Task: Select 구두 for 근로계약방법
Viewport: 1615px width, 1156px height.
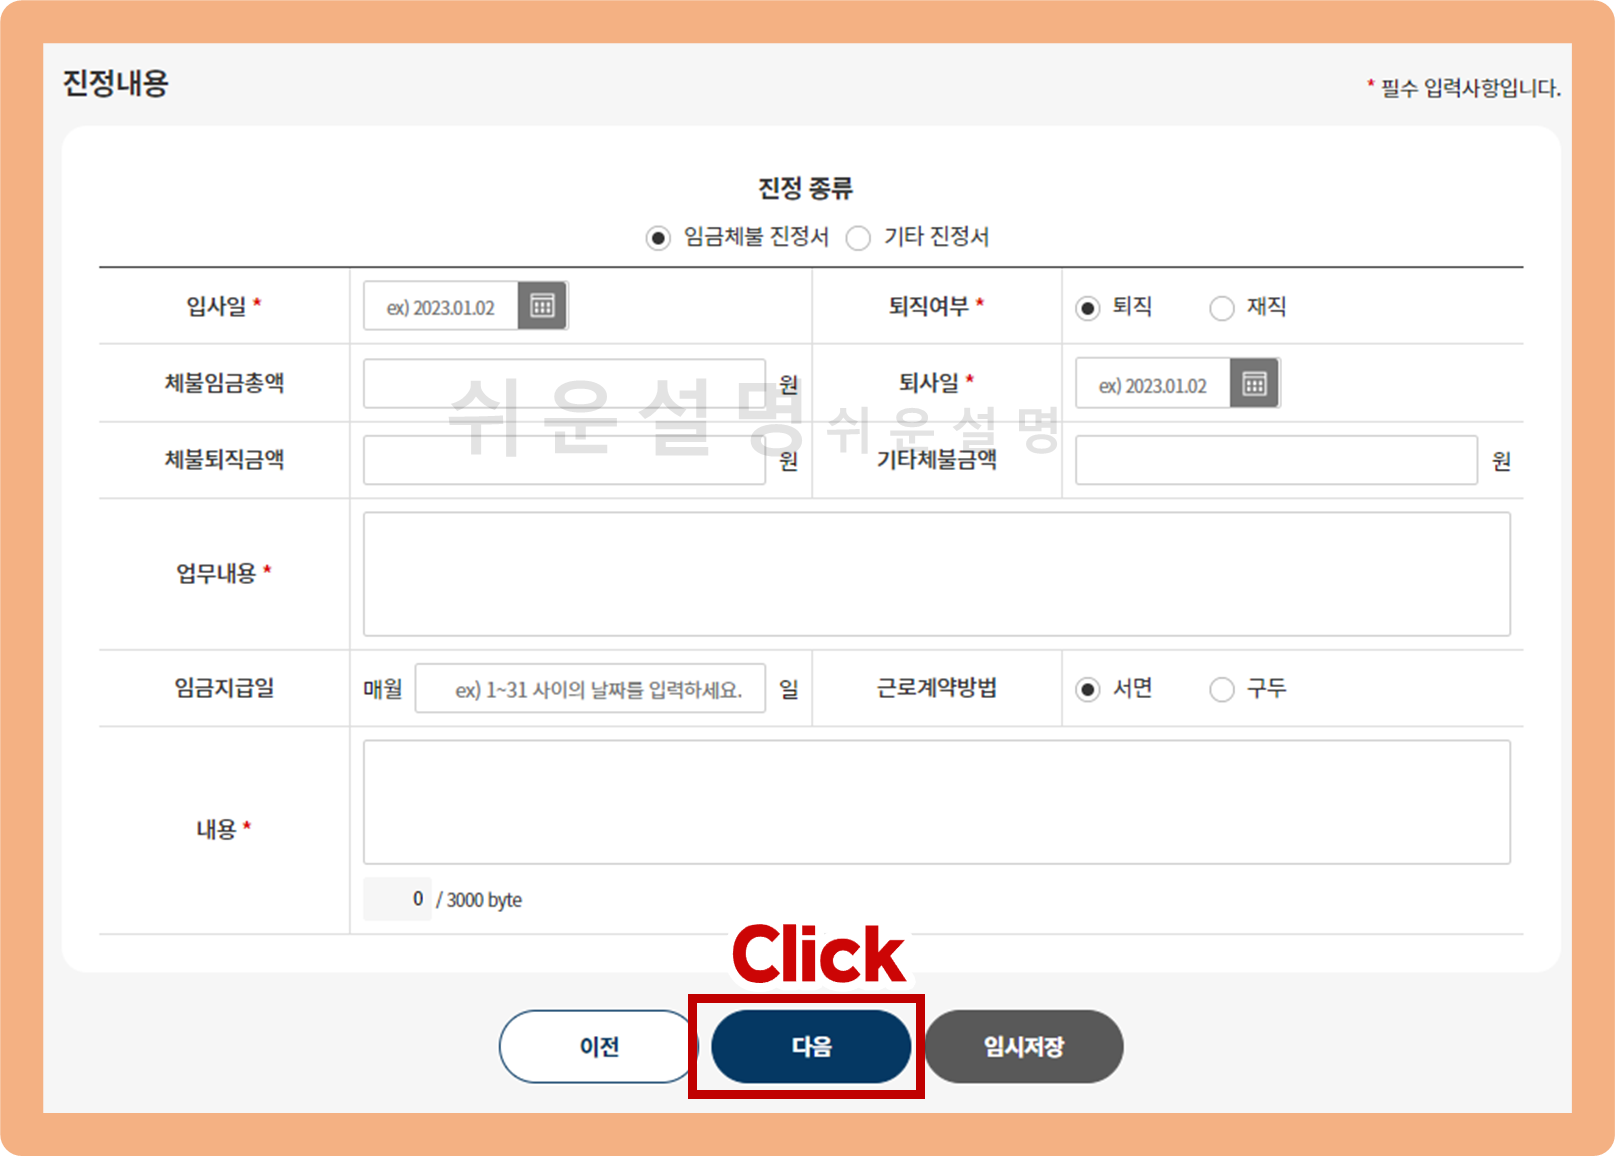Action: 1222,690
